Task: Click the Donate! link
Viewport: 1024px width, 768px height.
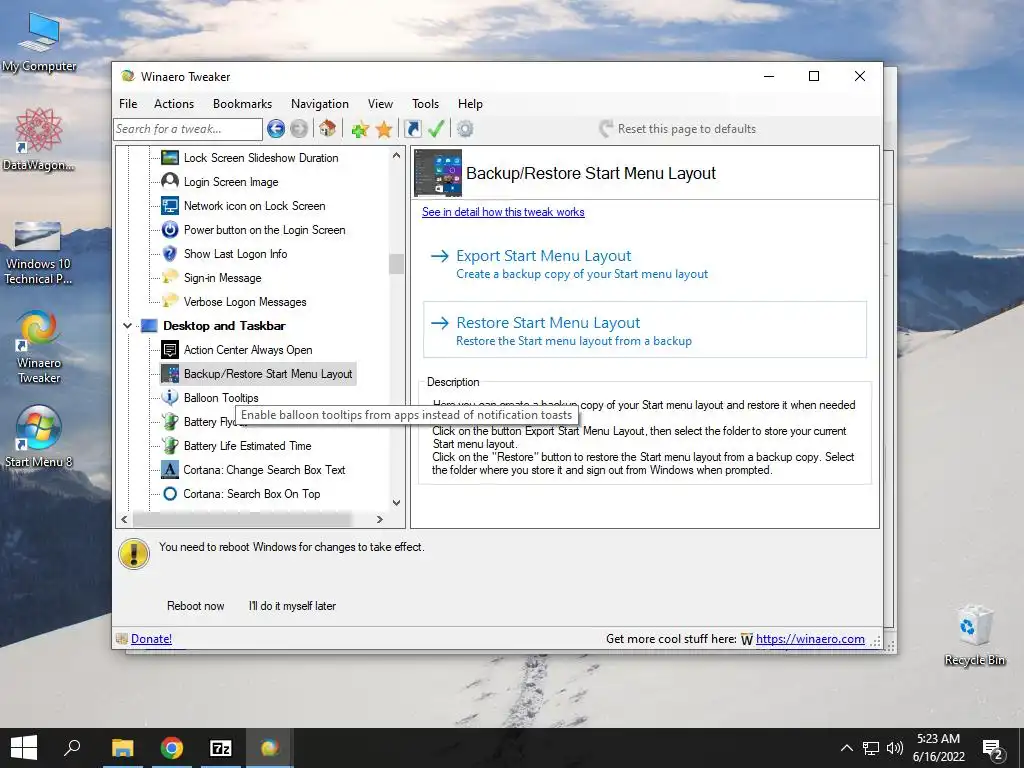Action: pyautogui.click(x=152, y=639)
